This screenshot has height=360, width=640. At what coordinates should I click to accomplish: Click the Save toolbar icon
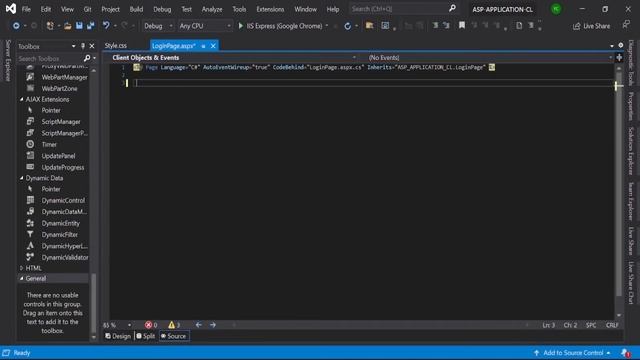point(79,26)
